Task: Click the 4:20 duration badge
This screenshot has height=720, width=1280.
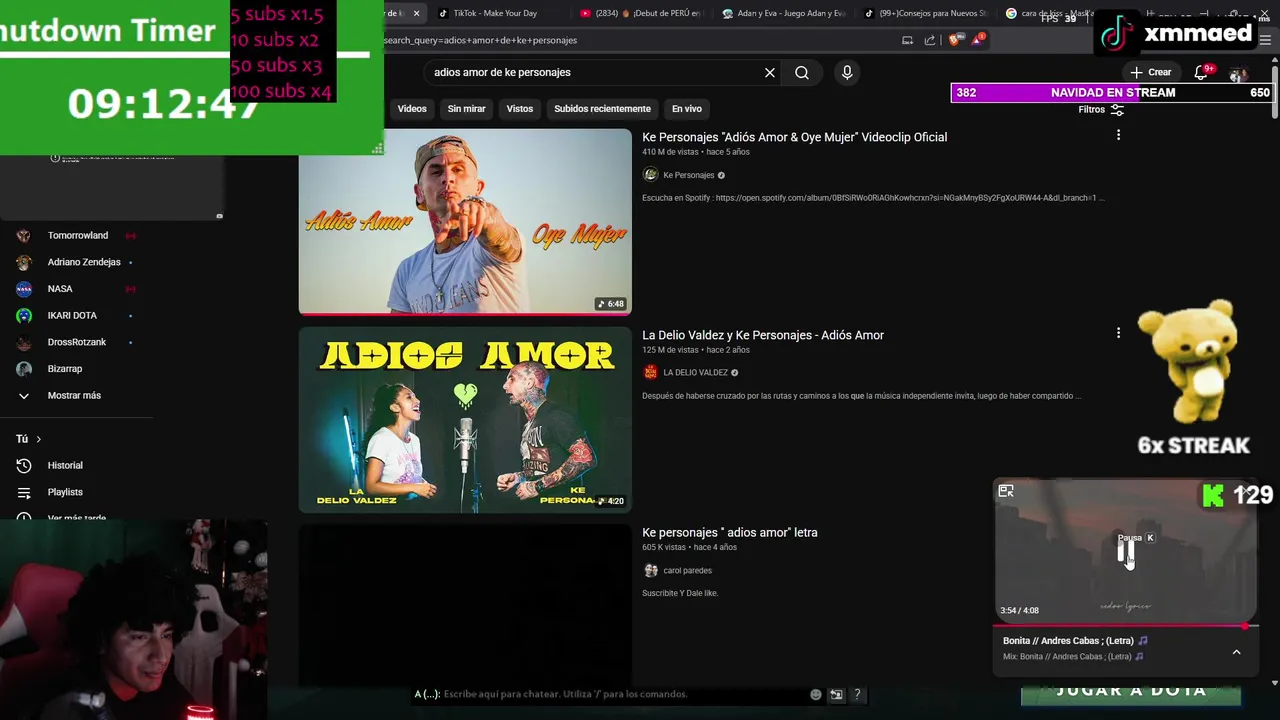Action: point(610,501)
